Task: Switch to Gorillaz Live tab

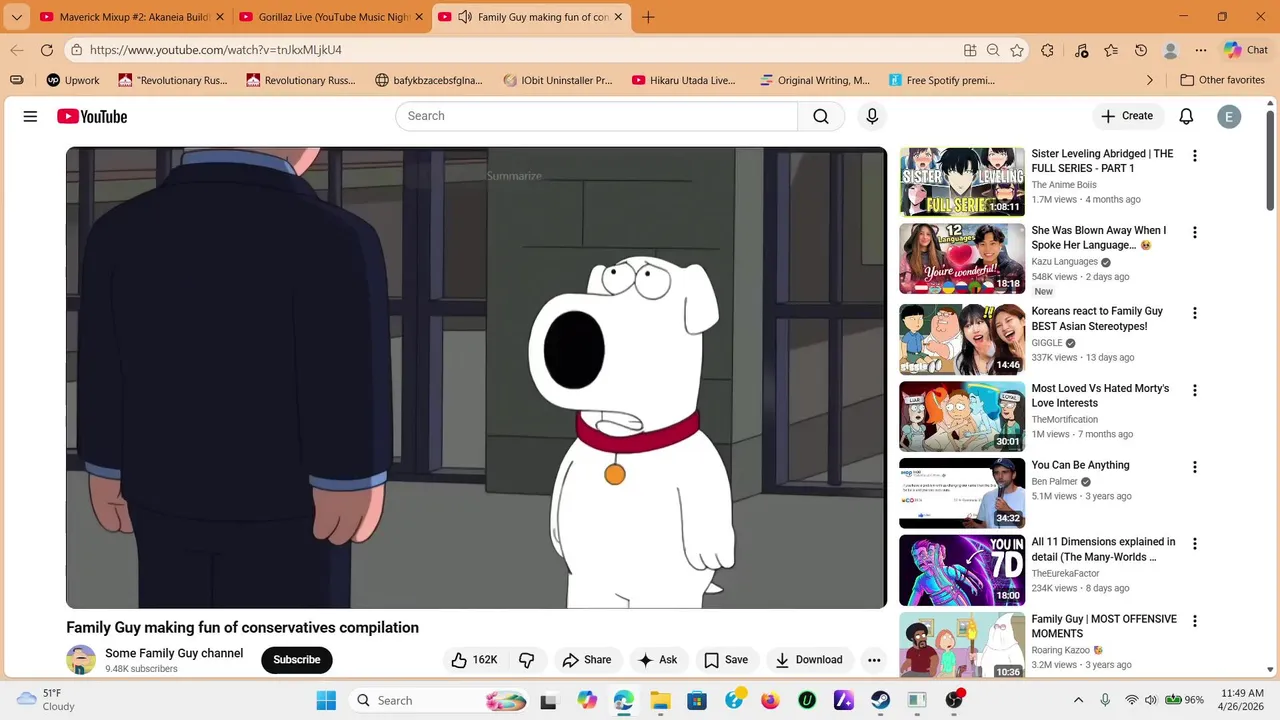Action: [x=333, y=17]
